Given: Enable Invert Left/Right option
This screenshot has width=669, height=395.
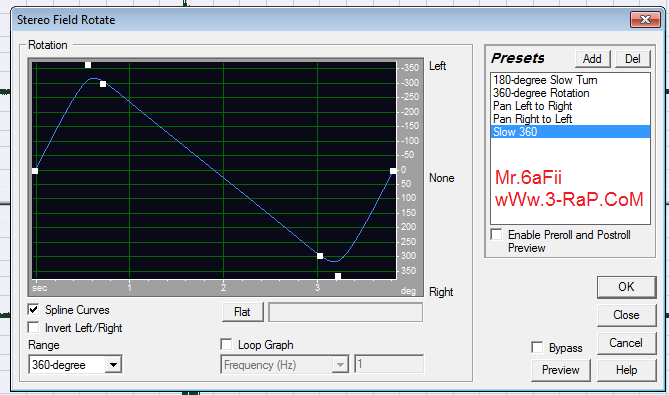Looking at the screenshot, I should click(33, 327).
